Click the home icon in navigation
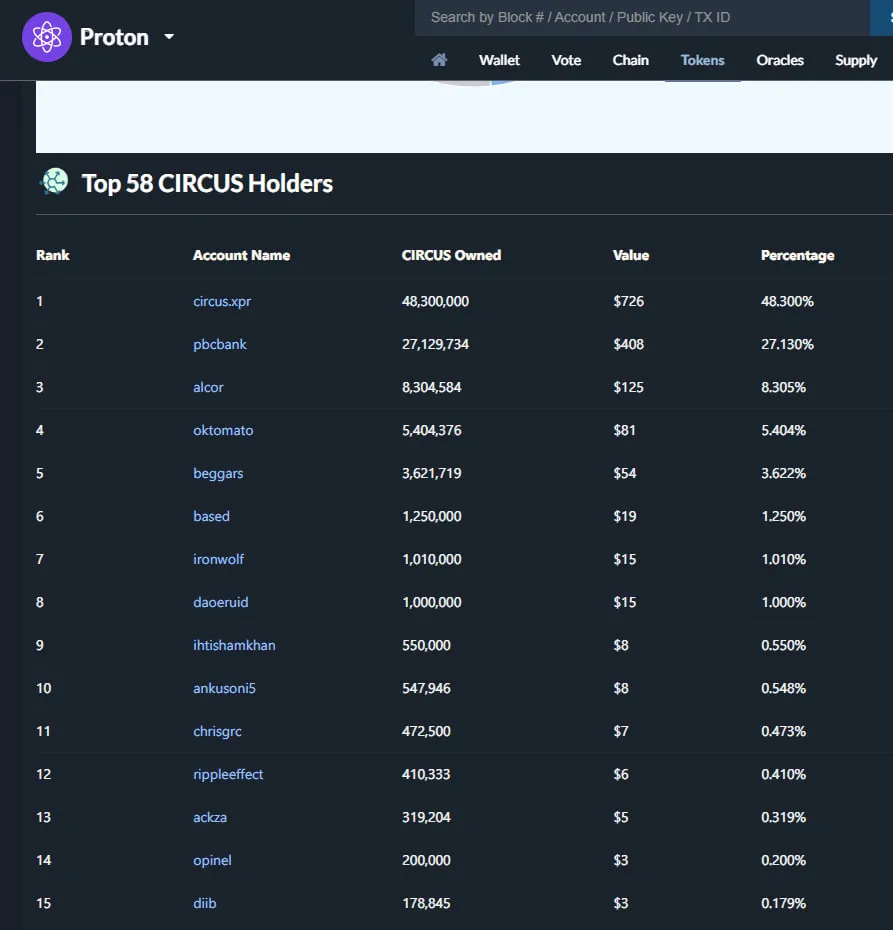893x930 pixels. (439, 60)
